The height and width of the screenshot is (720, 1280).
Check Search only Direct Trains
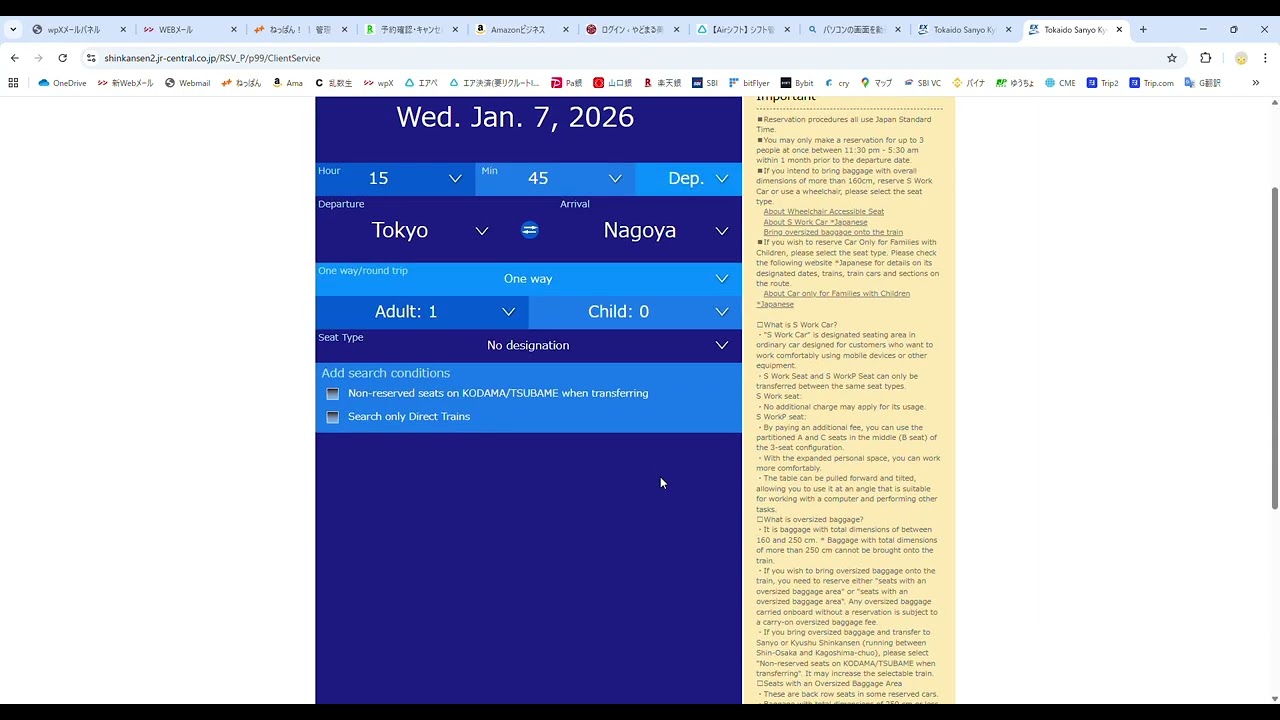tap(333, 417)
